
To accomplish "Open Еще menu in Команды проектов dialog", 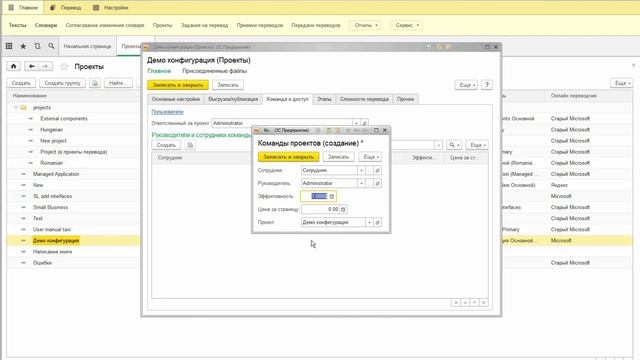I will (x=371, y=157).
